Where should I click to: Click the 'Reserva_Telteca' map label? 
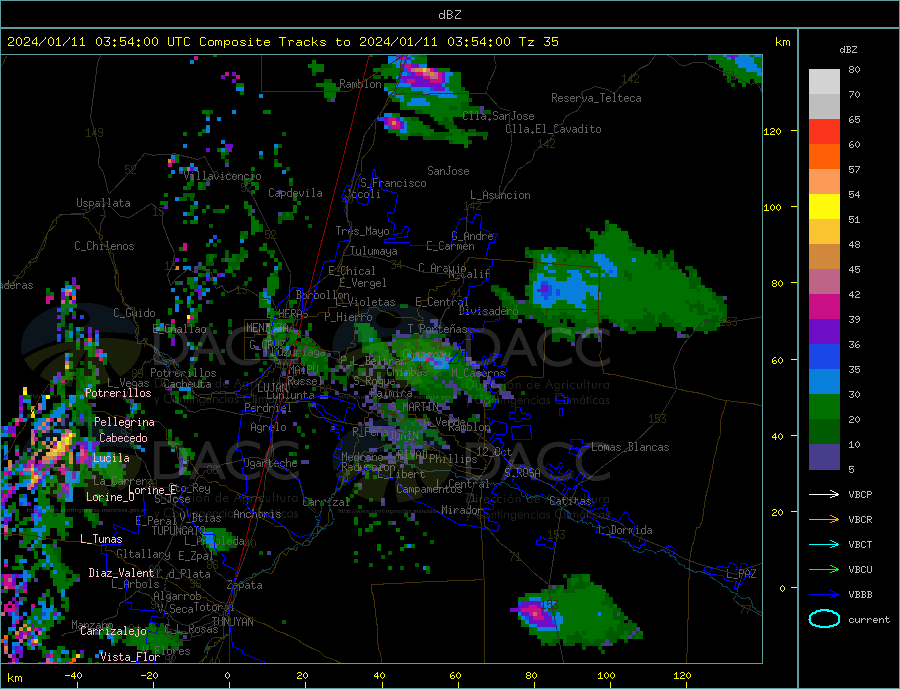[596, 98]
